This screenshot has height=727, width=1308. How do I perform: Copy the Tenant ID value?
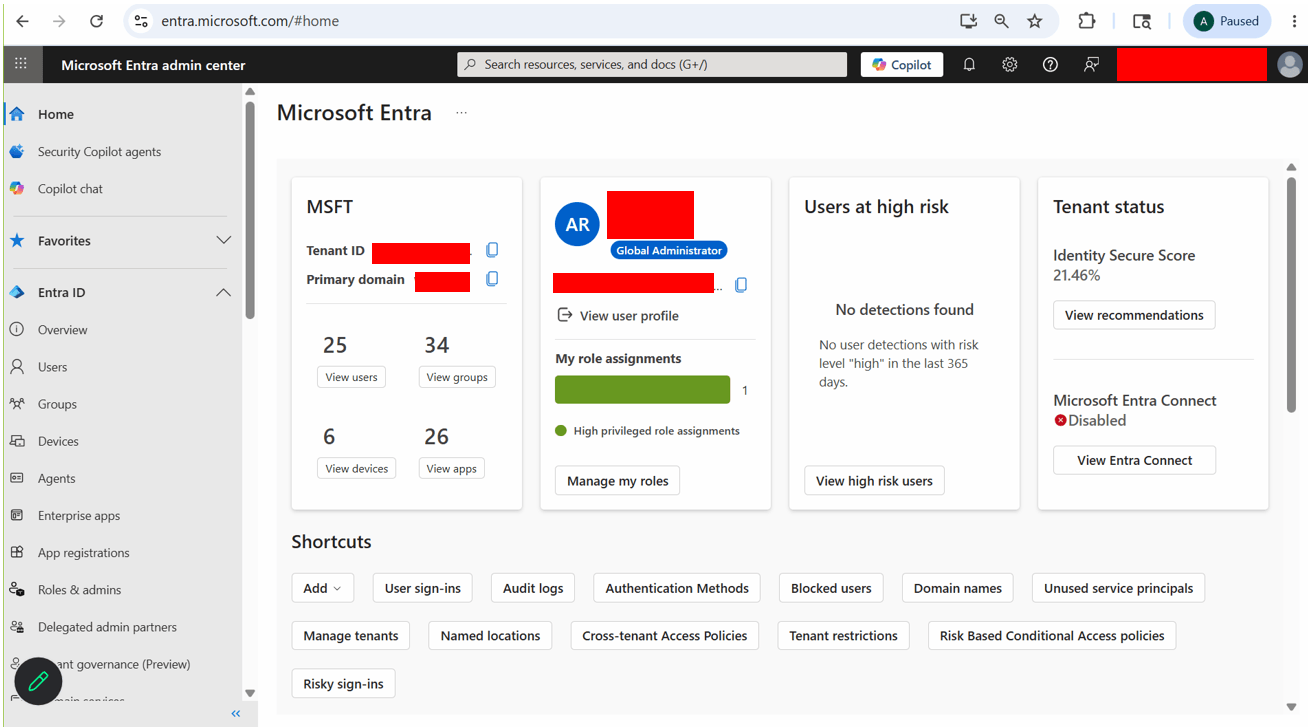coord(492,250)
